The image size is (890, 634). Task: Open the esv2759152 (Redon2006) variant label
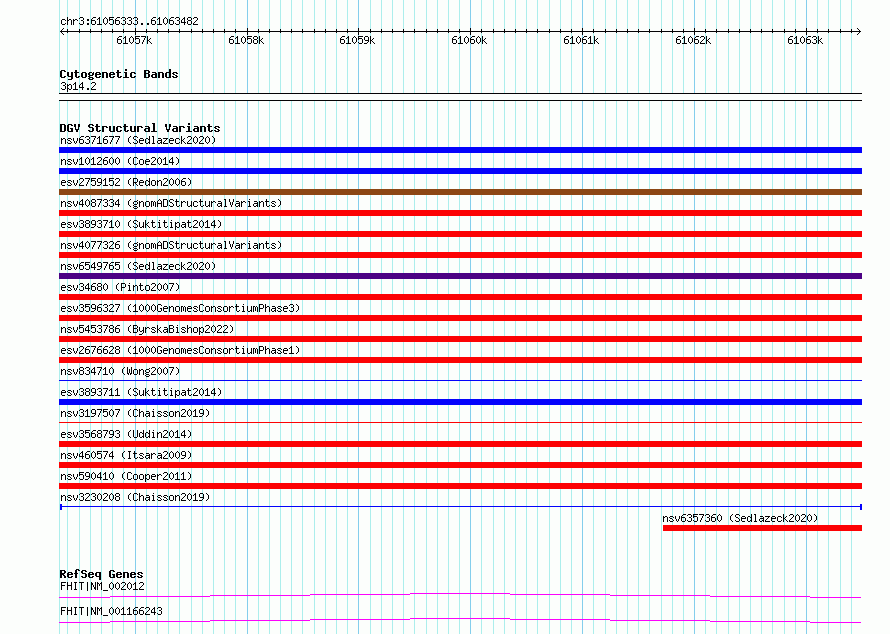tap(126, 182)
